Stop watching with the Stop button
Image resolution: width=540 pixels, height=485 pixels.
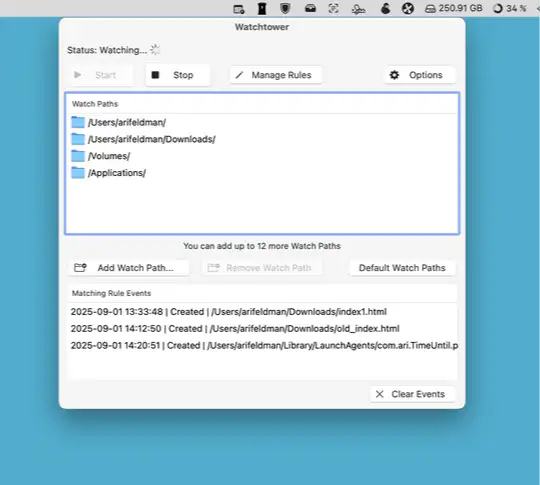pyautogui.click(x=178, y=75)
